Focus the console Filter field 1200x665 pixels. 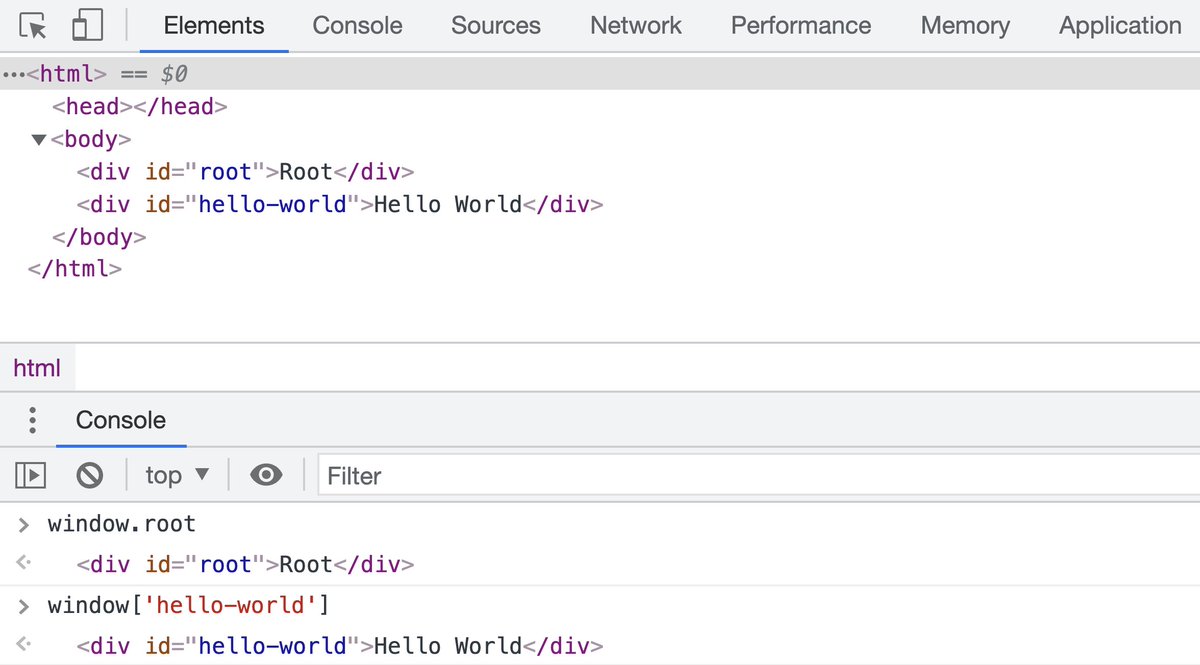[x=759, y=476]
